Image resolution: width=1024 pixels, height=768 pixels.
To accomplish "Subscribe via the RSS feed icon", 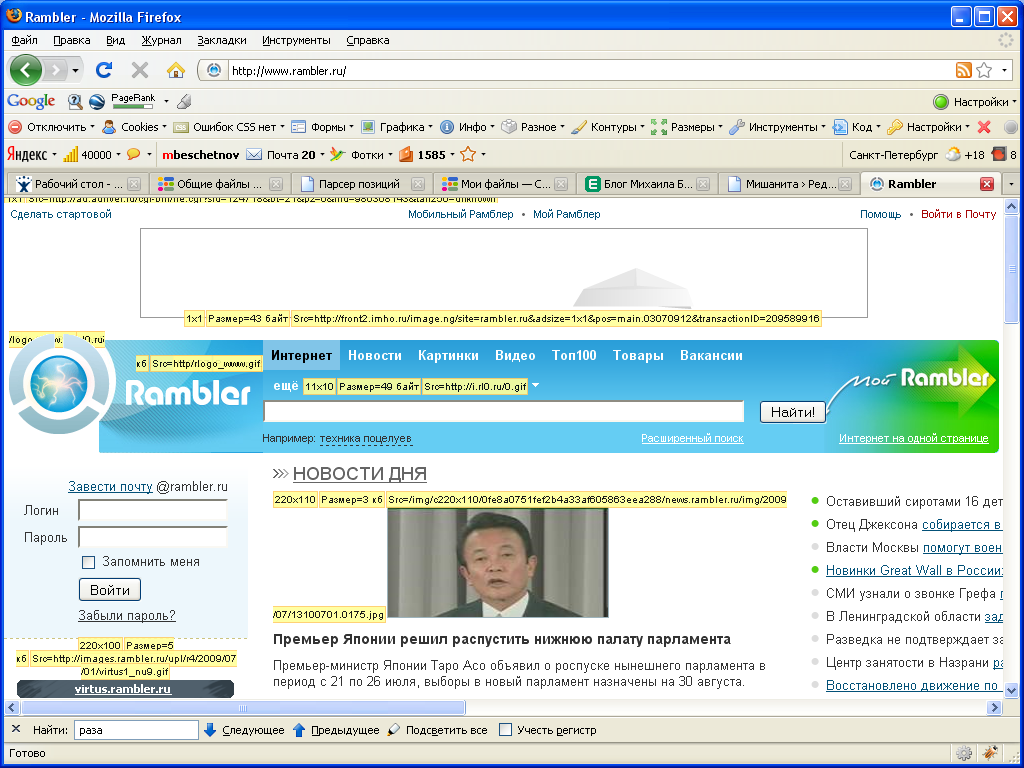I will (x=963, y=70).
